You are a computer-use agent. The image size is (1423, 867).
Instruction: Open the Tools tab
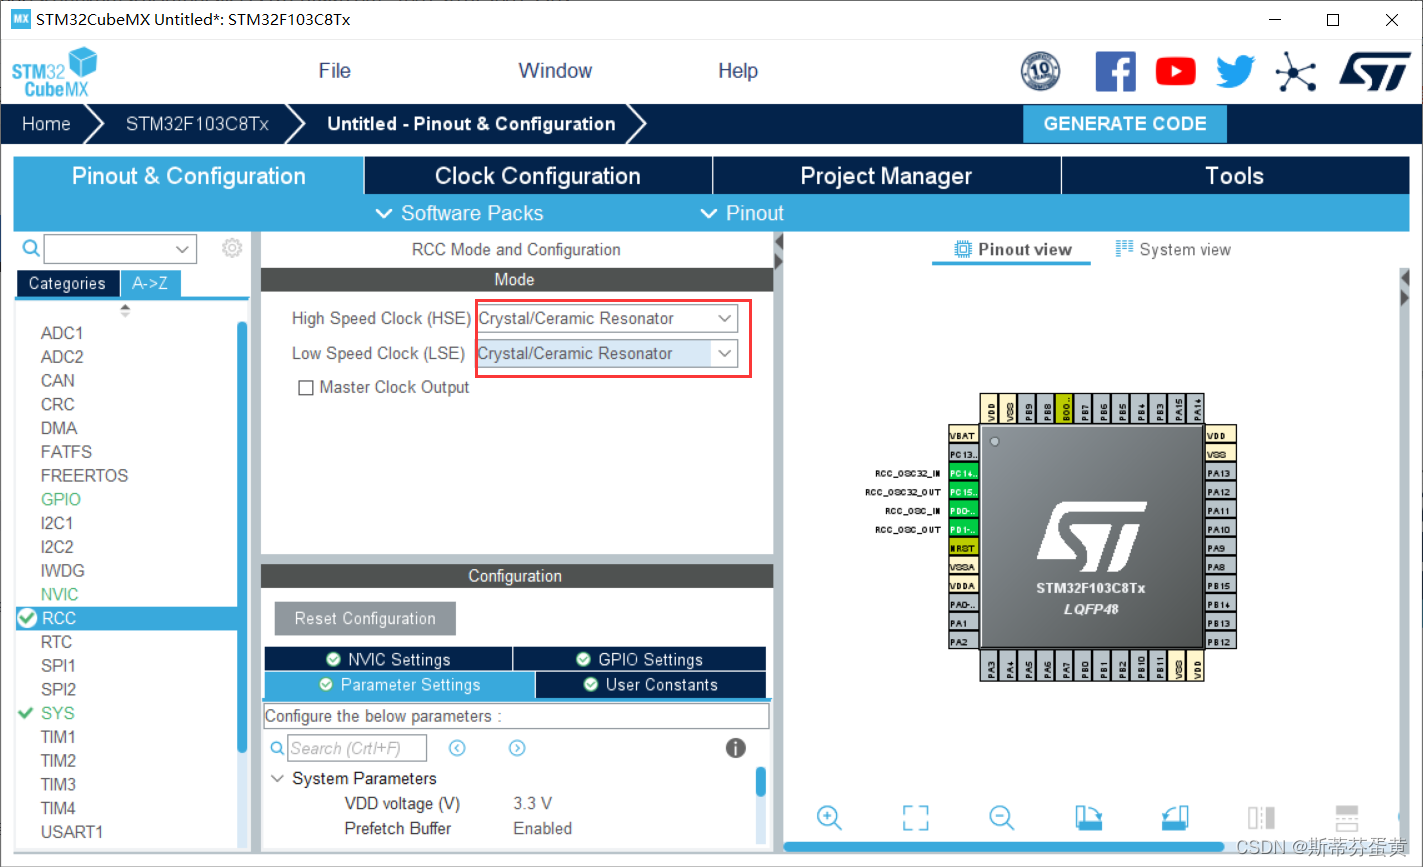coord(1235,176)
